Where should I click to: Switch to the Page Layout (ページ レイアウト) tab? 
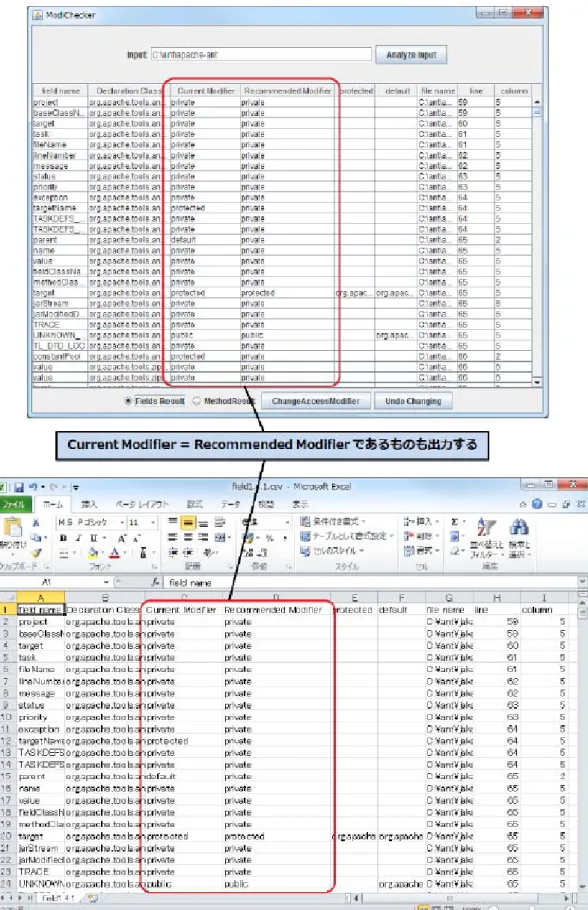click(x=142, y=504)
